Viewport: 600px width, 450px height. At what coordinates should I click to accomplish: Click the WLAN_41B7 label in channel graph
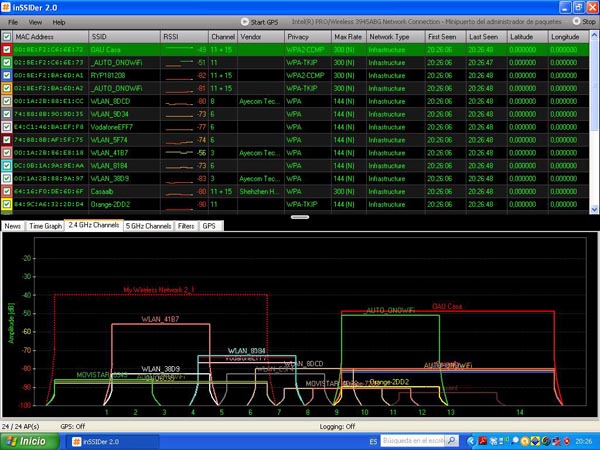(160, 319)
